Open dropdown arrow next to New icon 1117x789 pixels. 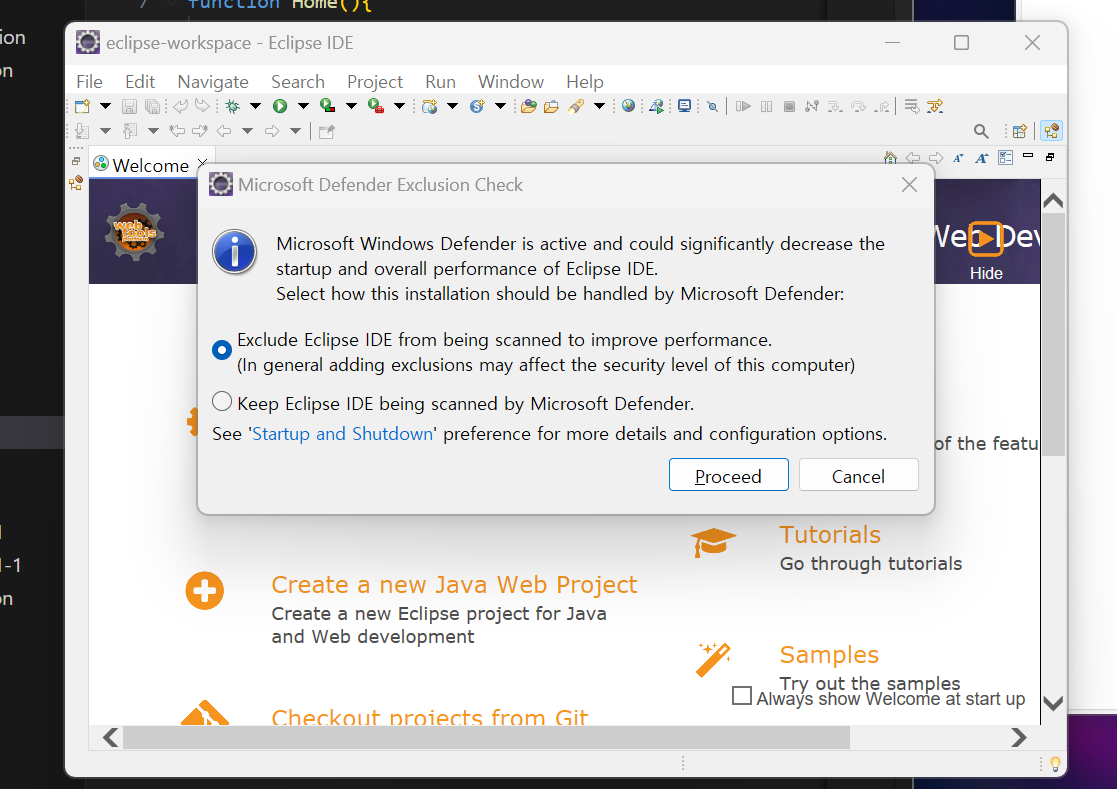pyautogui.click(x=105, y=106)
